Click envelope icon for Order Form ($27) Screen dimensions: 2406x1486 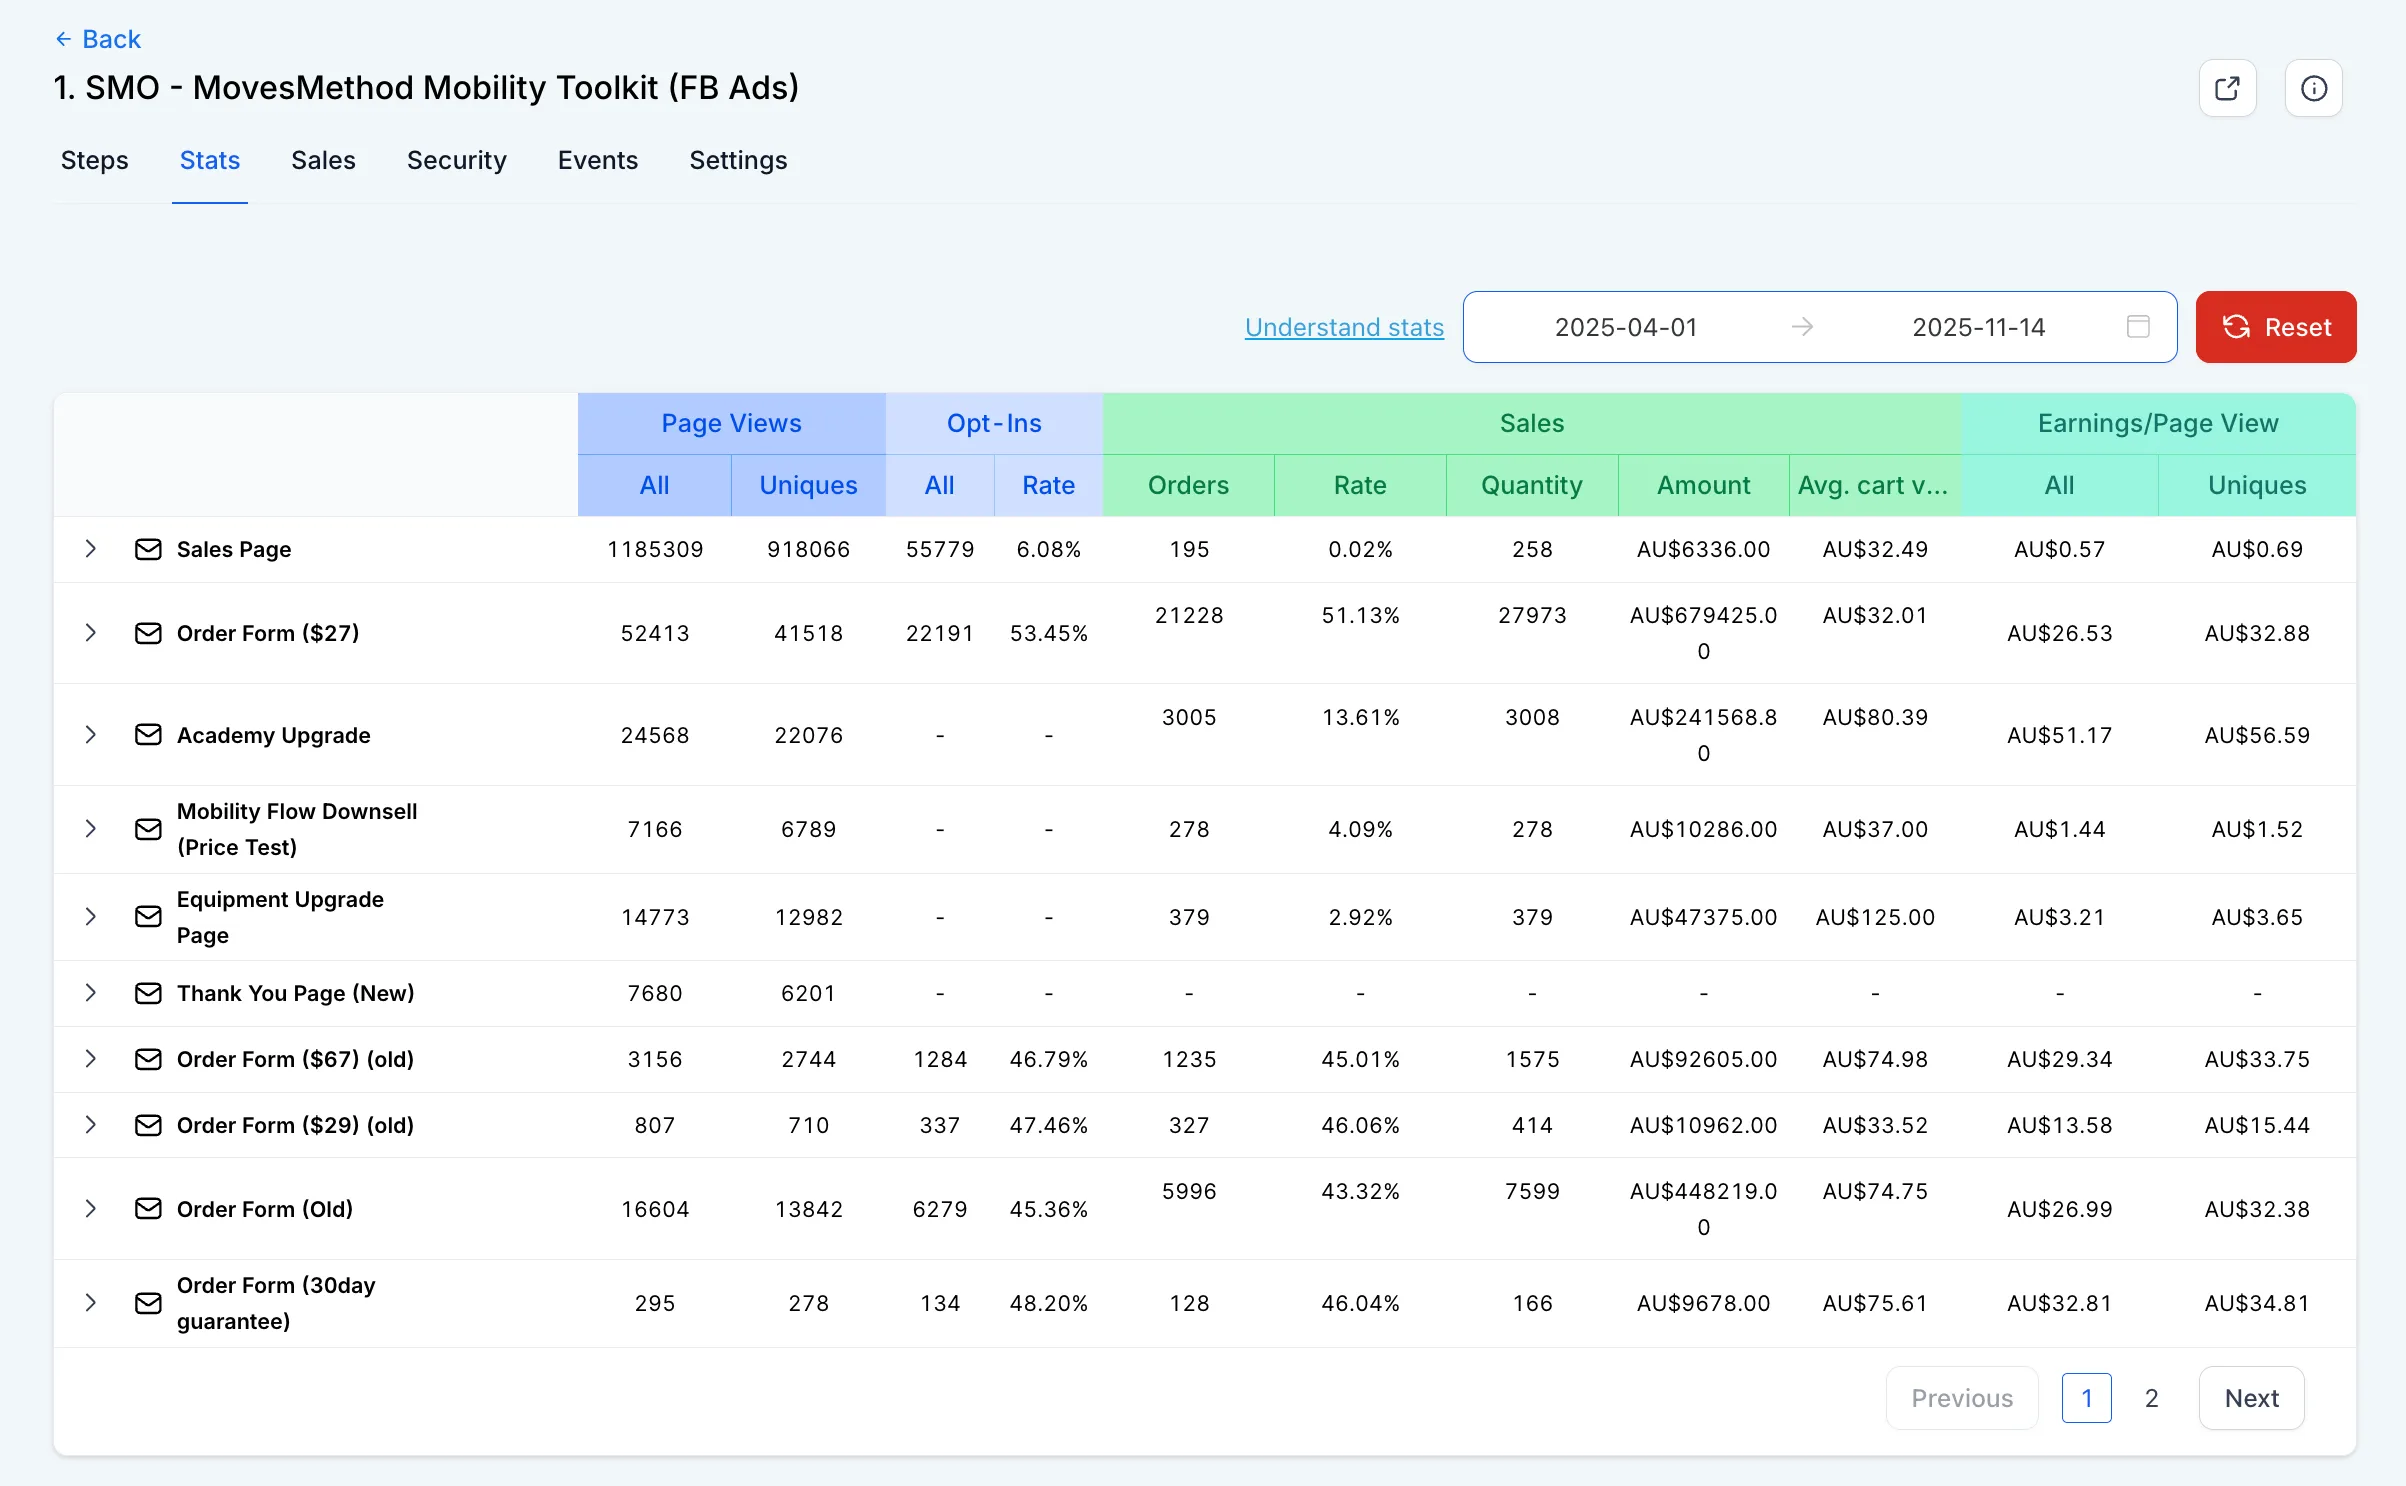(x=148, y=633)
